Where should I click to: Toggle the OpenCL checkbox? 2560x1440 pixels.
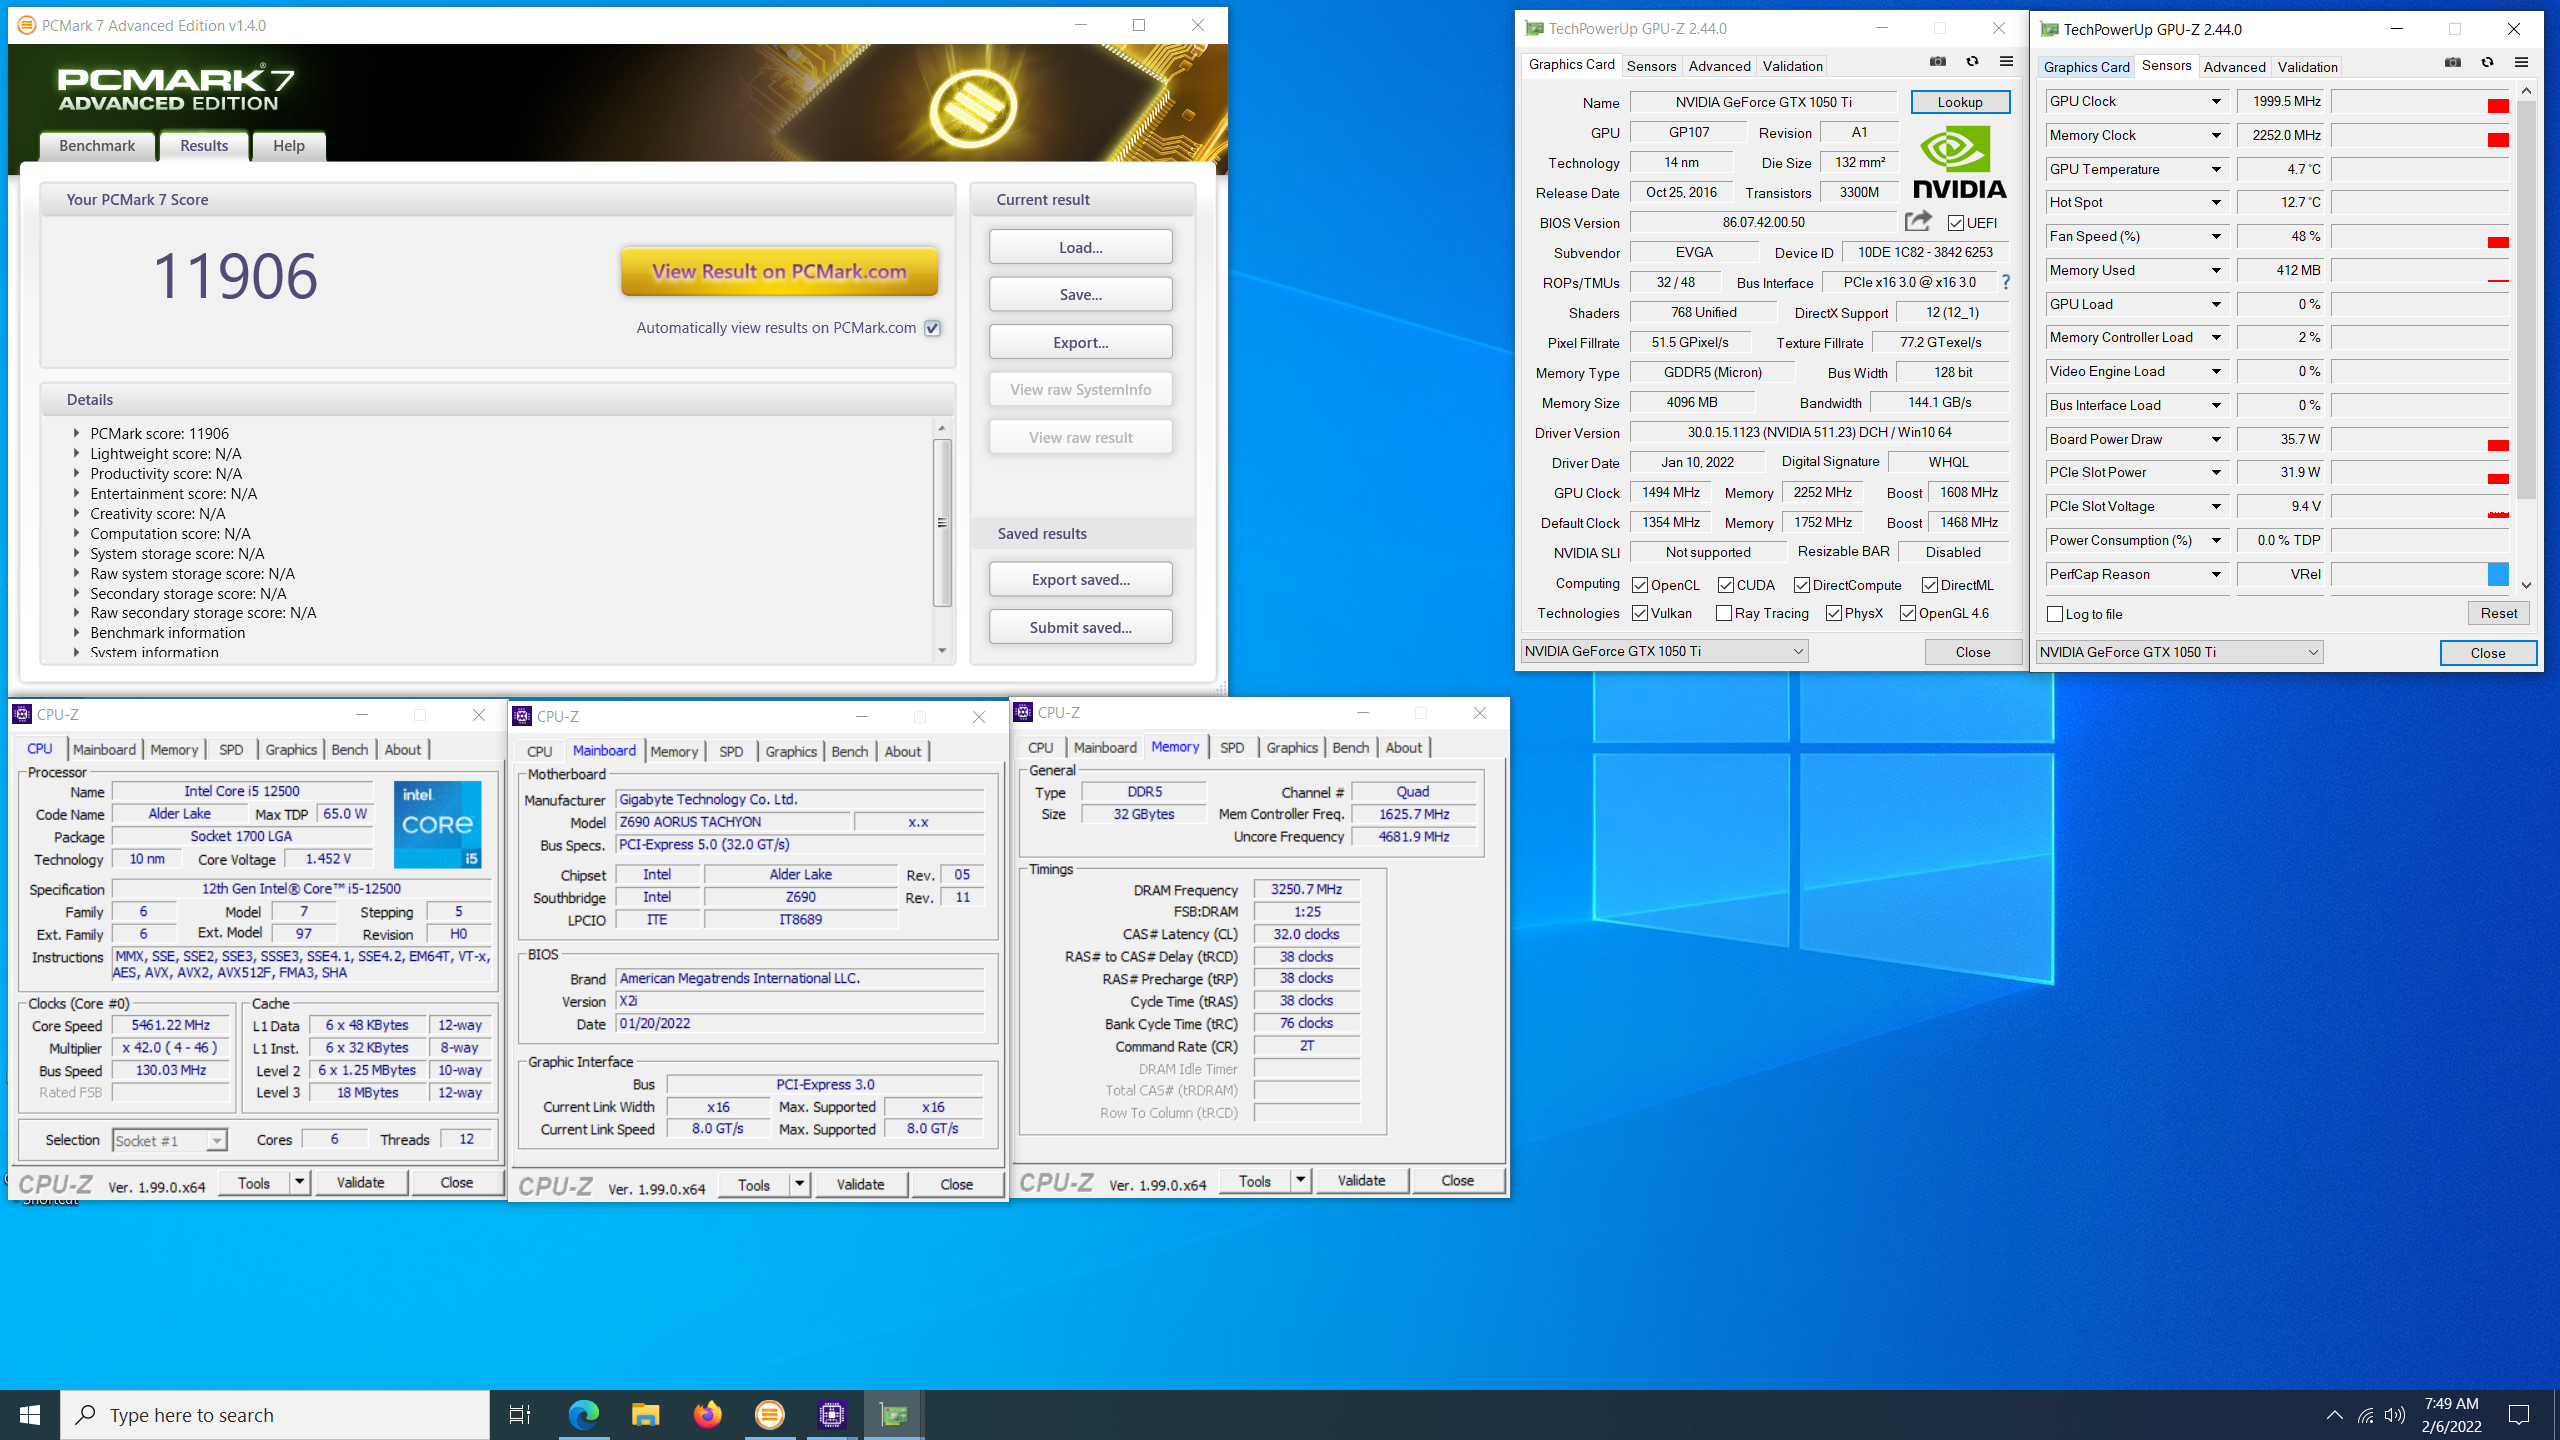[1640, 585]
